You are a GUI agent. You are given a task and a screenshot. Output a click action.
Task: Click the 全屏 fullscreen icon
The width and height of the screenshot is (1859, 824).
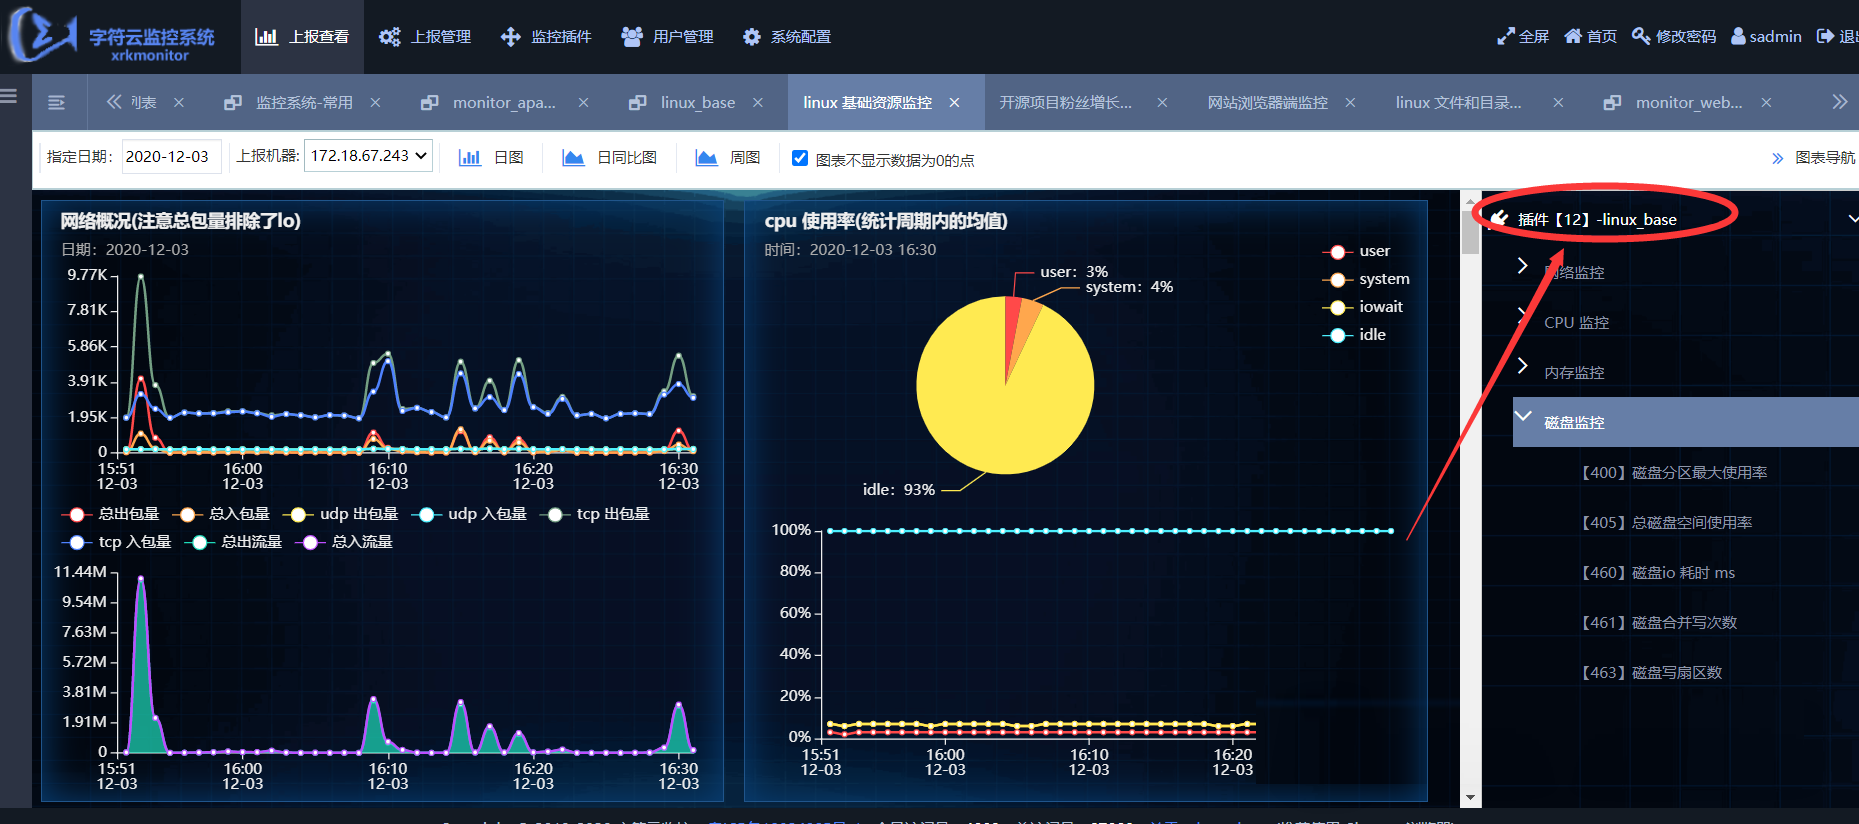[1505, 37]
